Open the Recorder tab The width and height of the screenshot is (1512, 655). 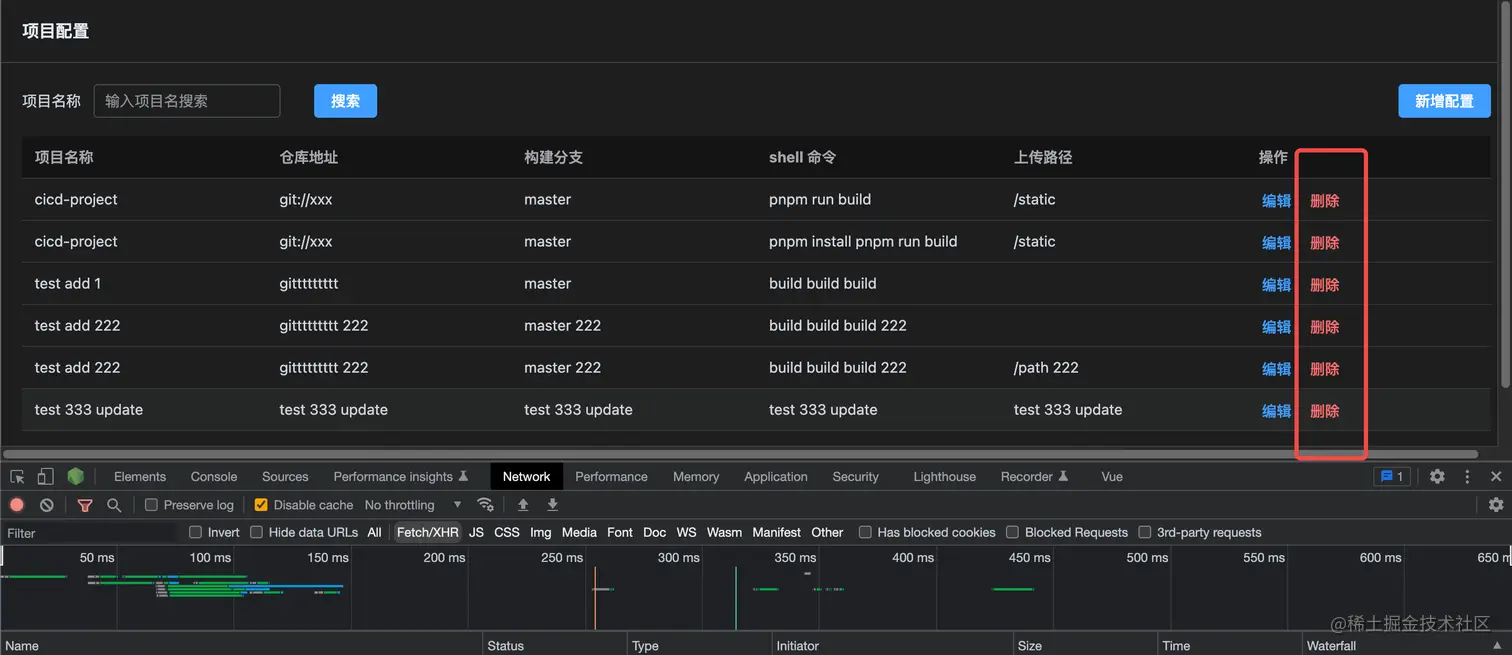[x=1034, y=477]
